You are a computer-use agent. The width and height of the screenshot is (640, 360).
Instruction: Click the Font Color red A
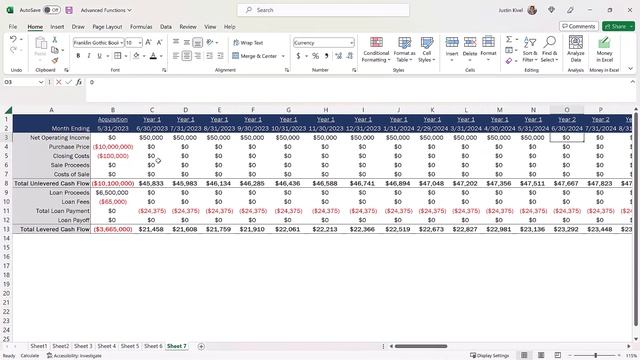pos(153,56)
